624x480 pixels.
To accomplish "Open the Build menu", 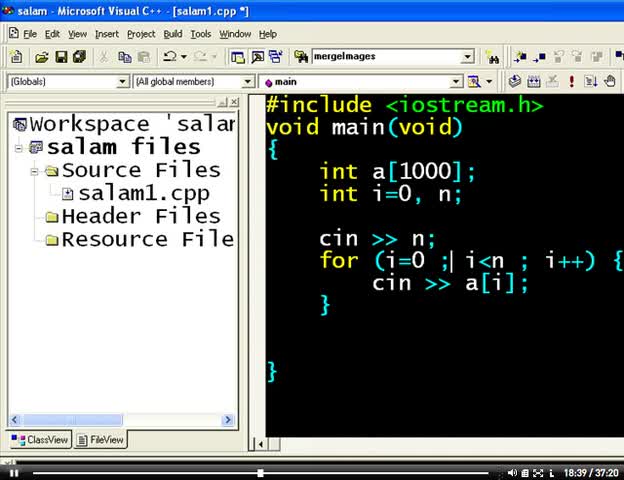I will [173, 34].
